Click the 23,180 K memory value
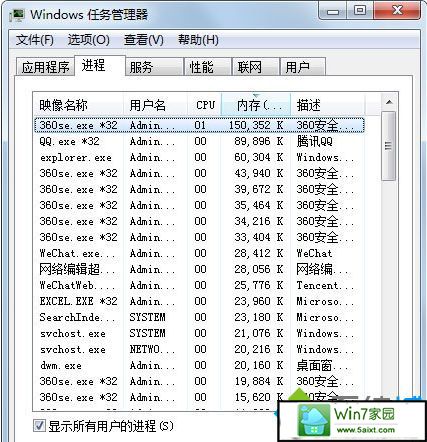 tap(259, 317)
